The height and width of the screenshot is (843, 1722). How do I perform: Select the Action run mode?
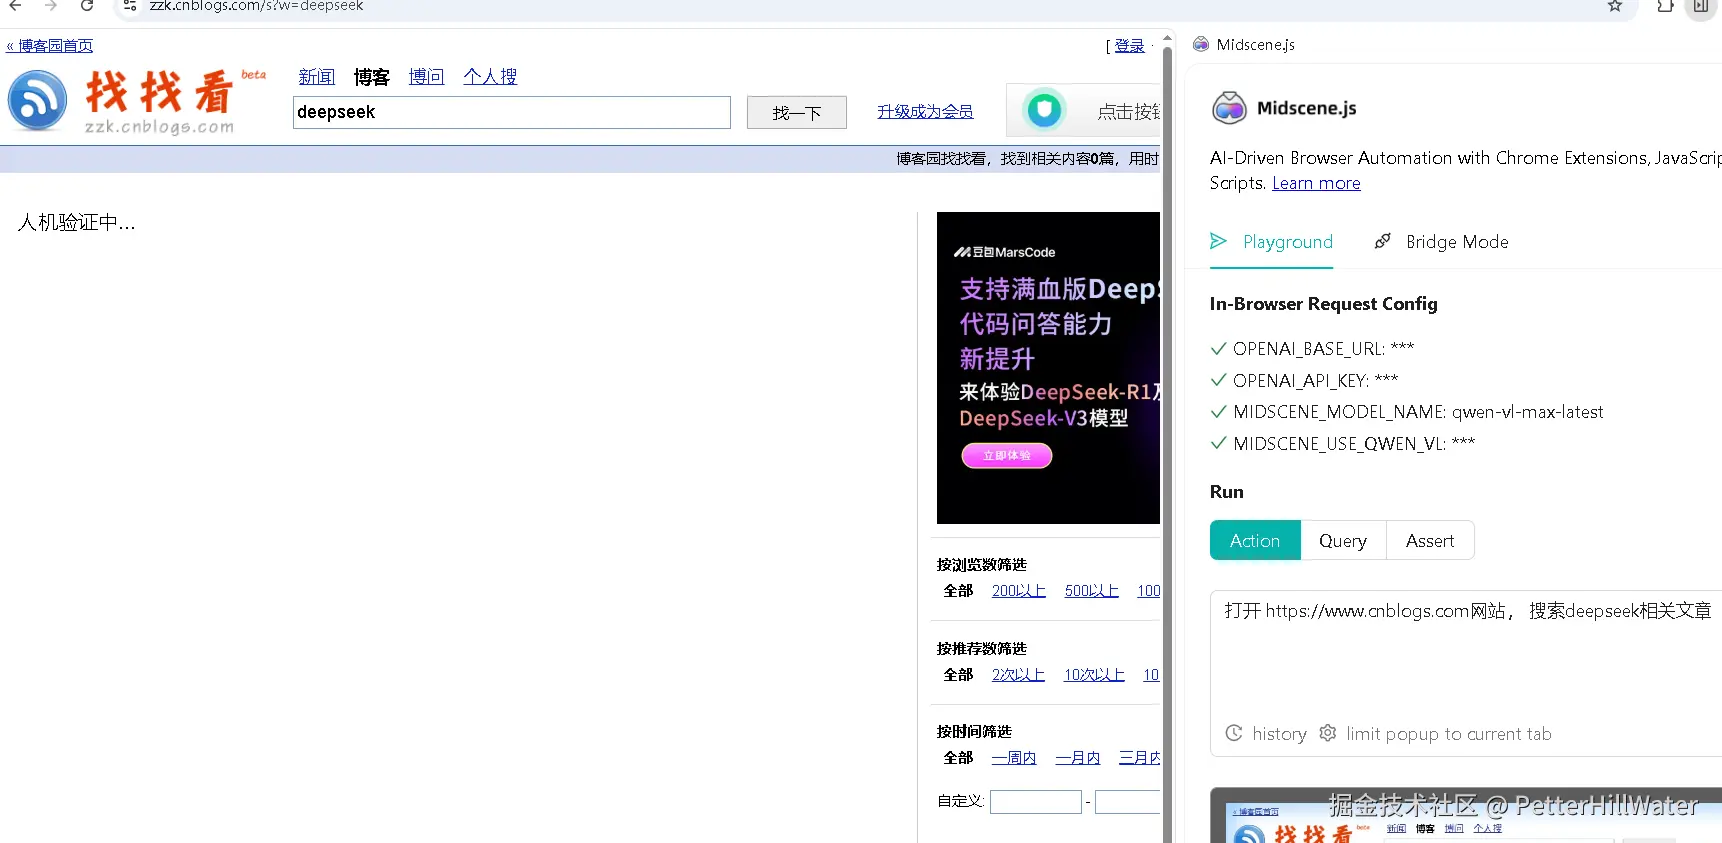tap(1255, 540)
